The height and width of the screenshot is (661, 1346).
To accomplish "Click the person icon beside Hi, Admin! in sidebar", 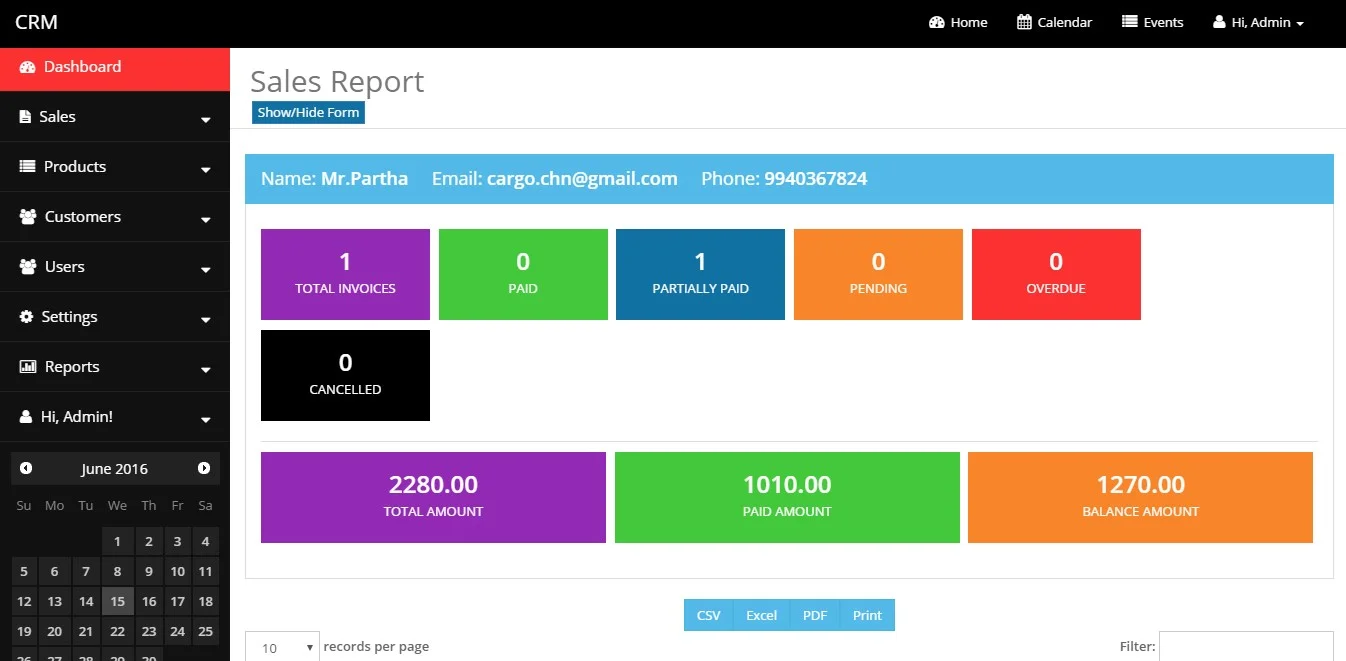I will pos(26,417).
